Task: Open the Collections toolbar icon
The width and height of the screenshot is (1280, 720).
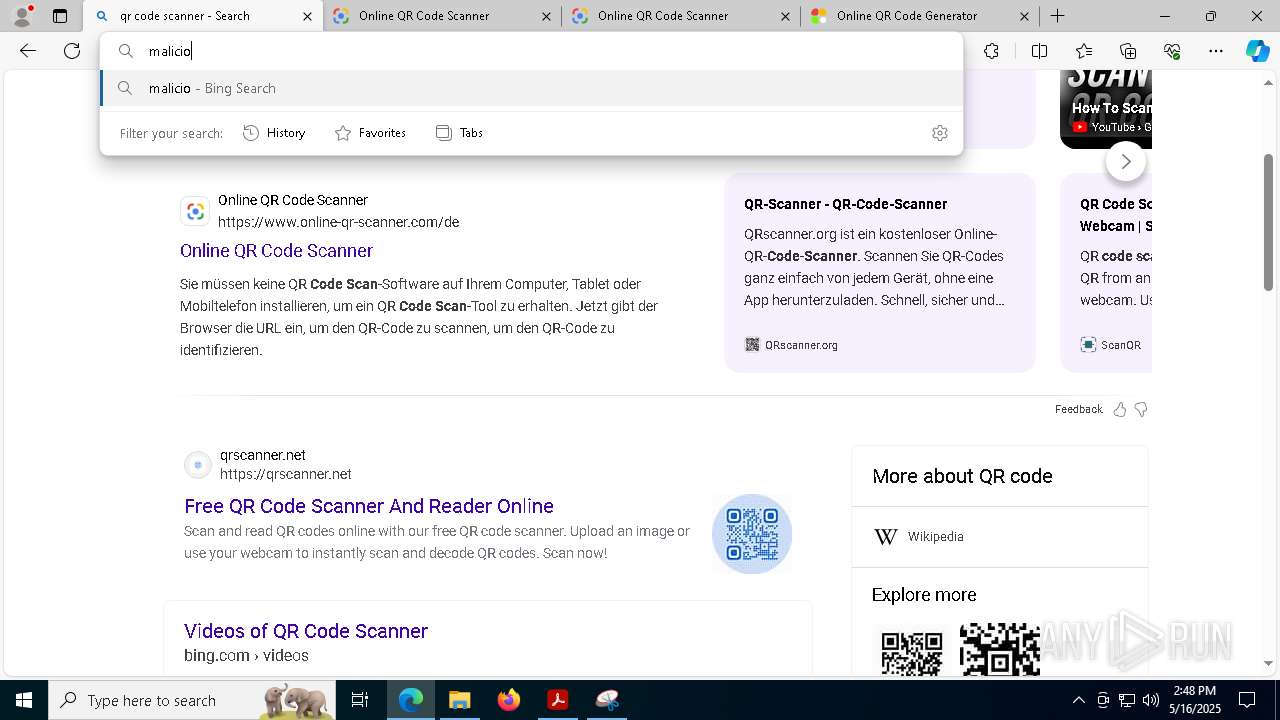Action: (1128, 51)
